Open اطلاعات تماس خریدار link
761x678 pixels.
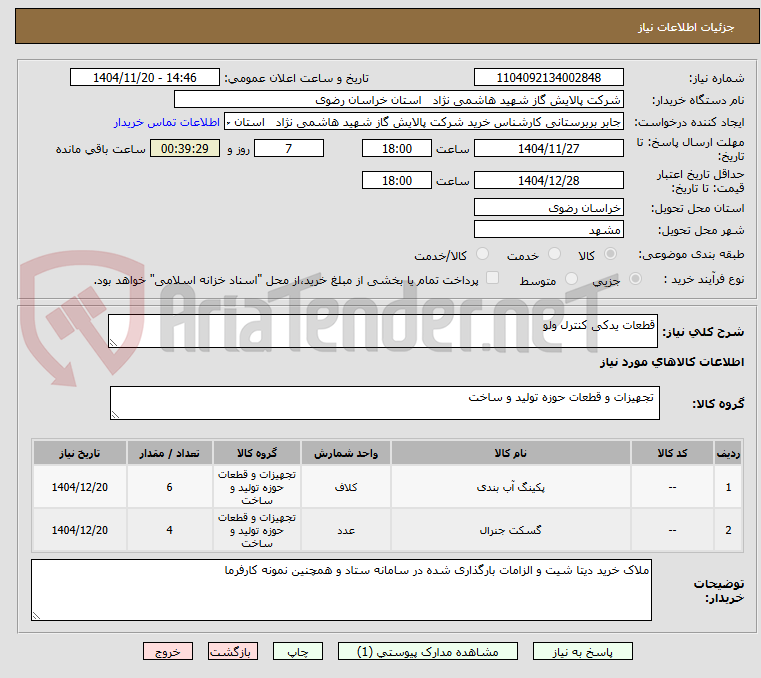pos(167,122)
